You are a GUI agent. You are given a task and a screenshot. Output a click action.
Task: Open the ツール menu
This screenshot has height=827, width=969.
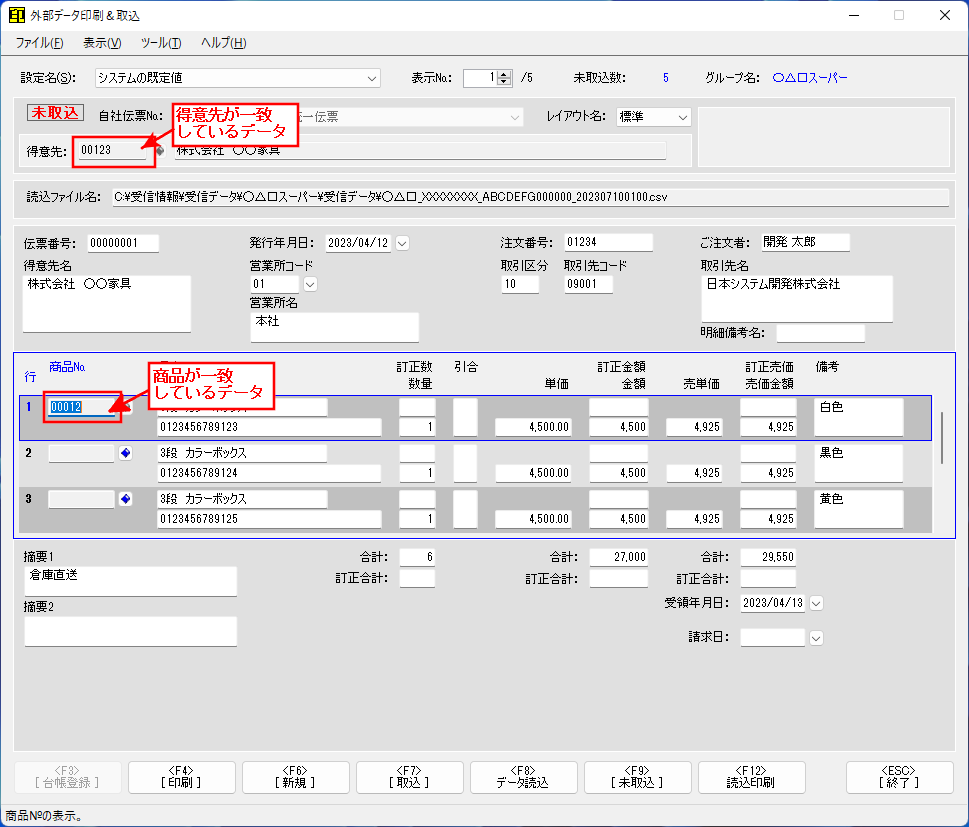(161, 43)
